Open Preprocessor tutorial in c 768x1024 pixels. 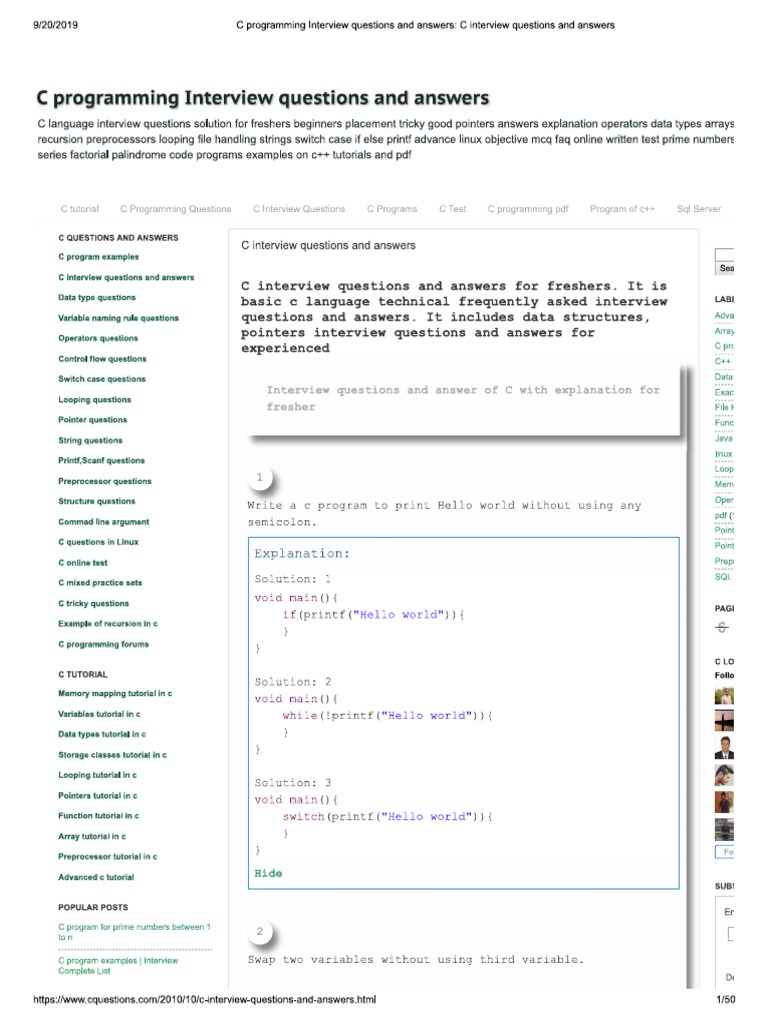(108, 857)
